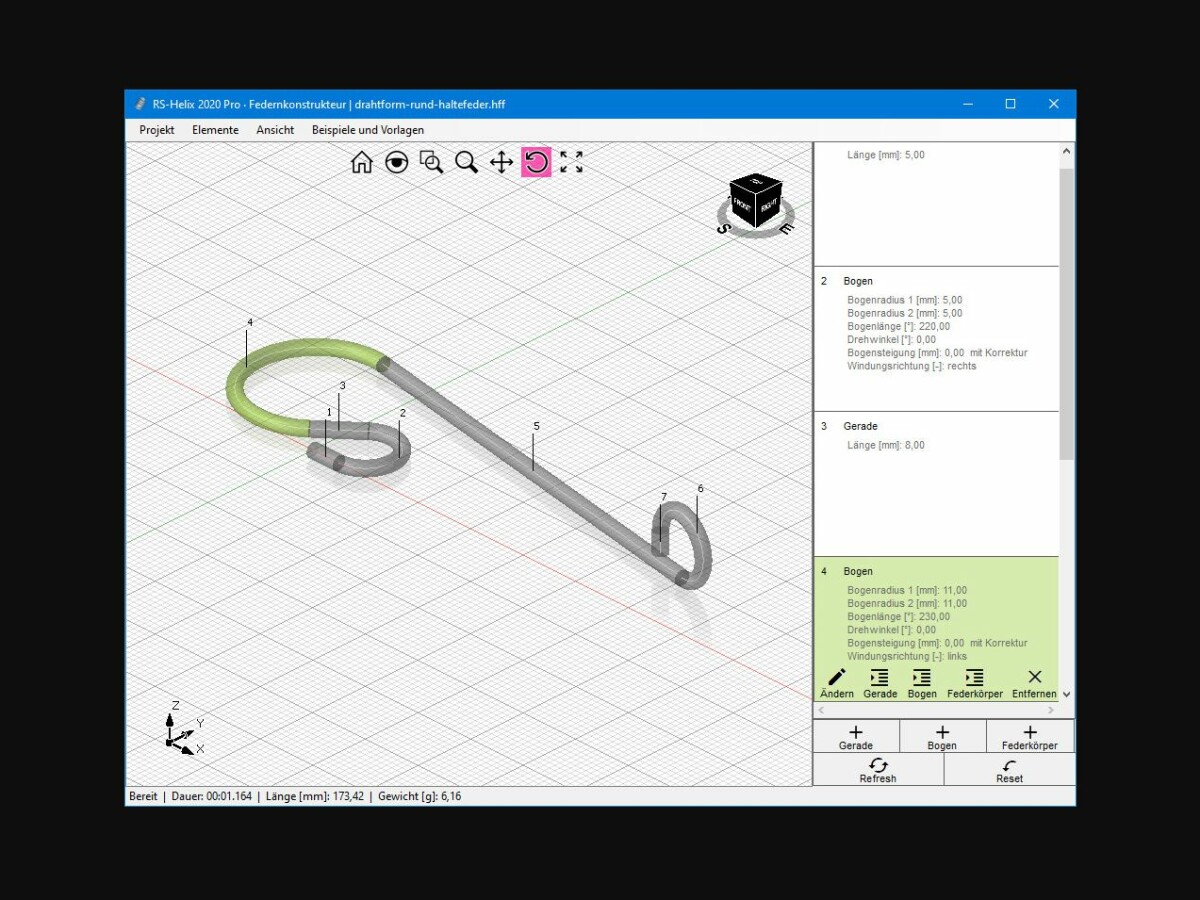Add a new Bogen element
This screenshot has width=1200, height=900.
coord(942,737)
